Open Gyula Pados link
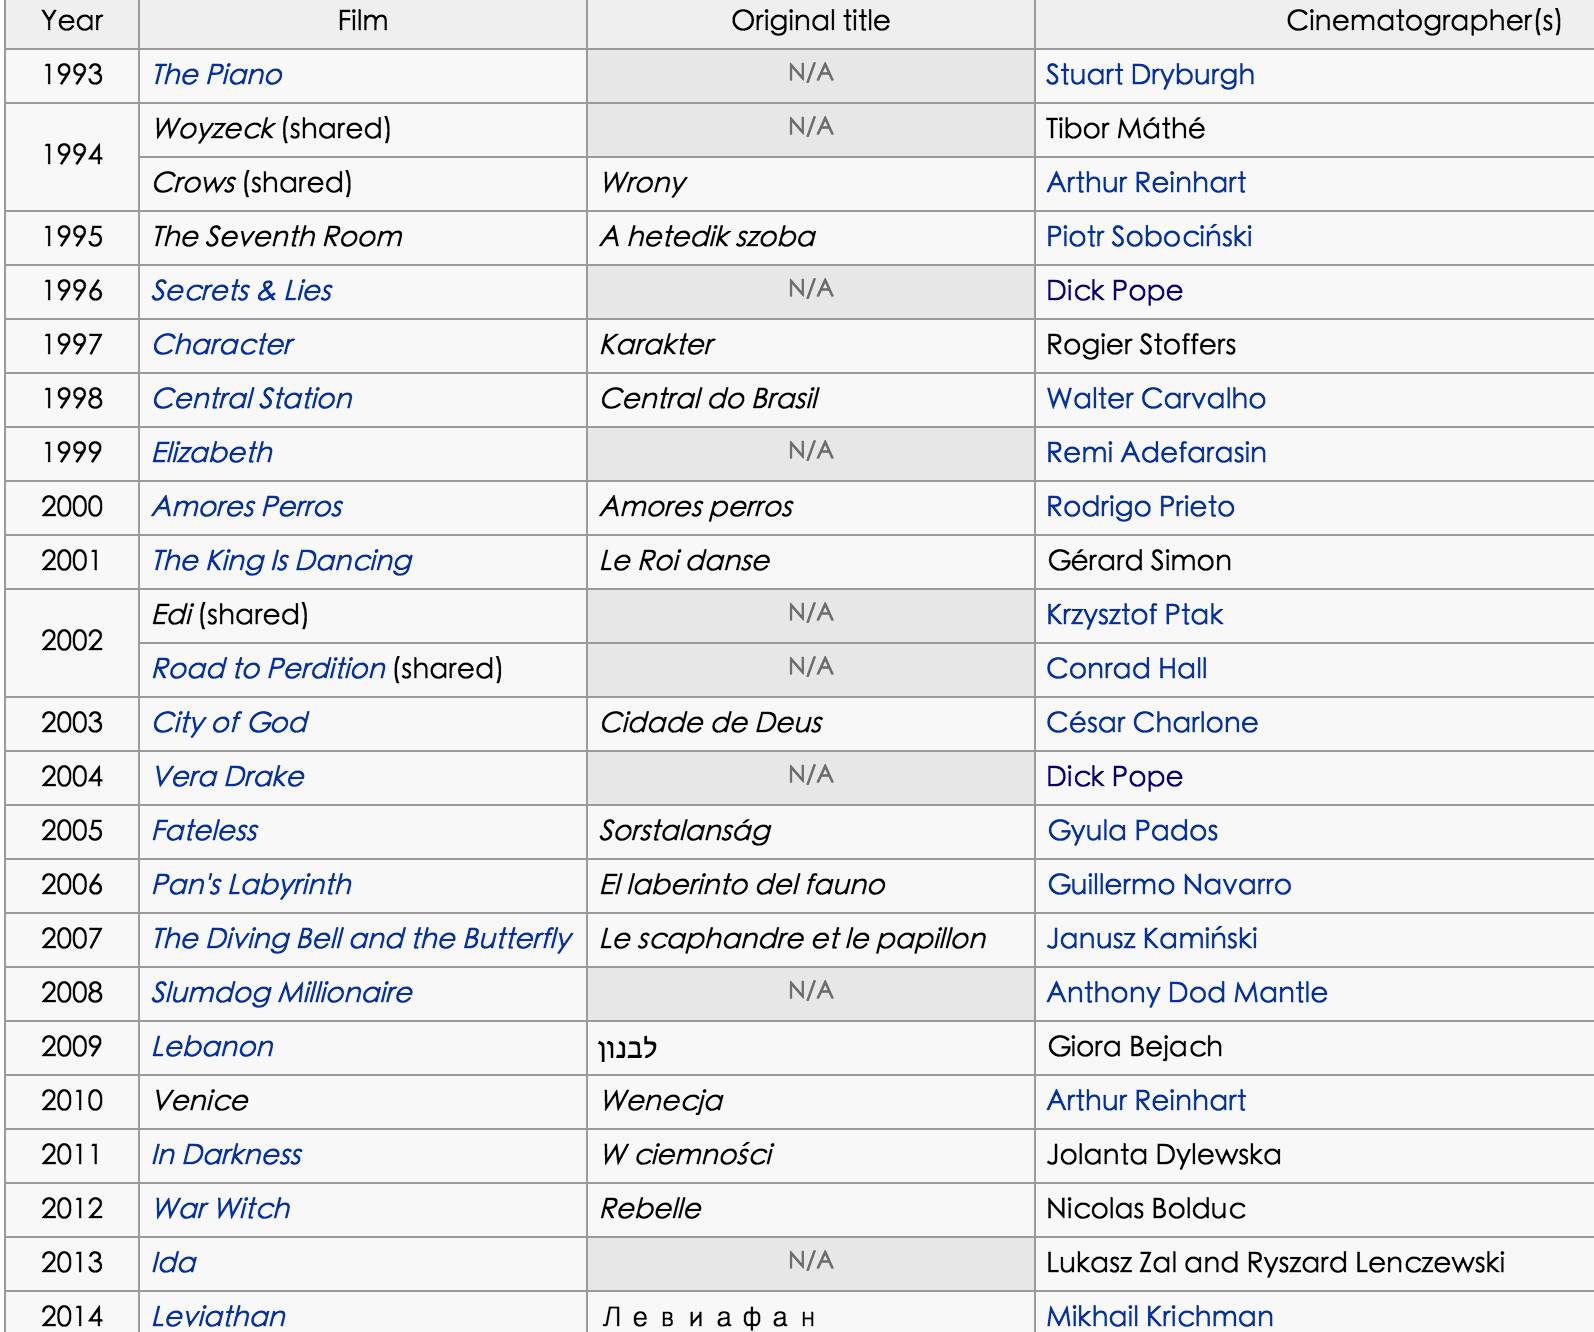 1132,831
